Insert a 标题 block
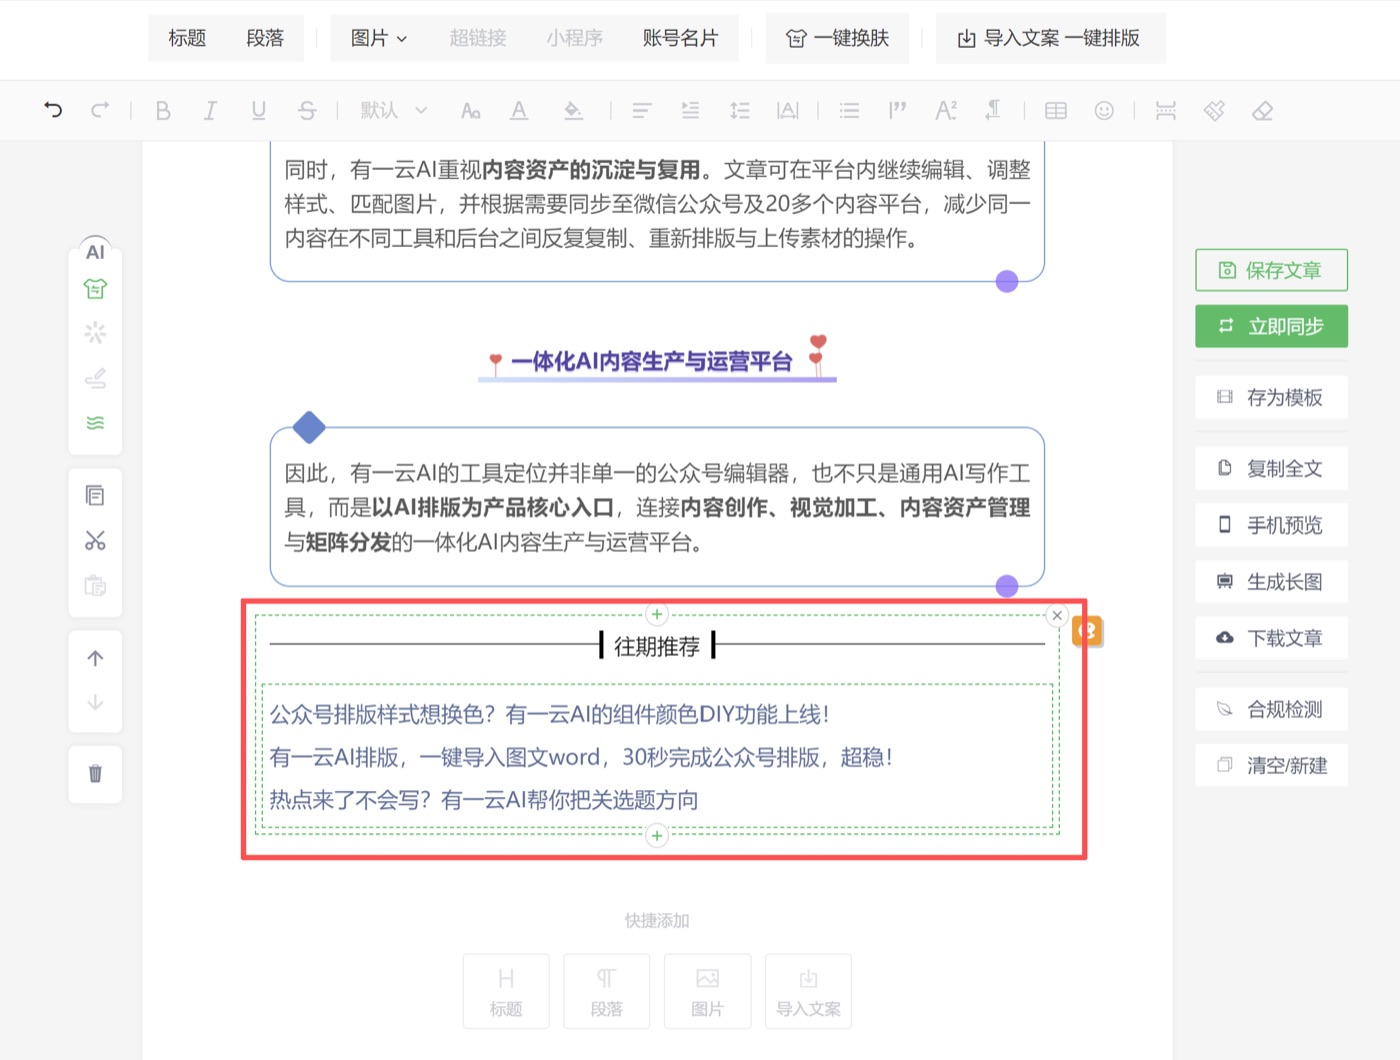Screen dimensions: 1400x1060 pos(187,38)
